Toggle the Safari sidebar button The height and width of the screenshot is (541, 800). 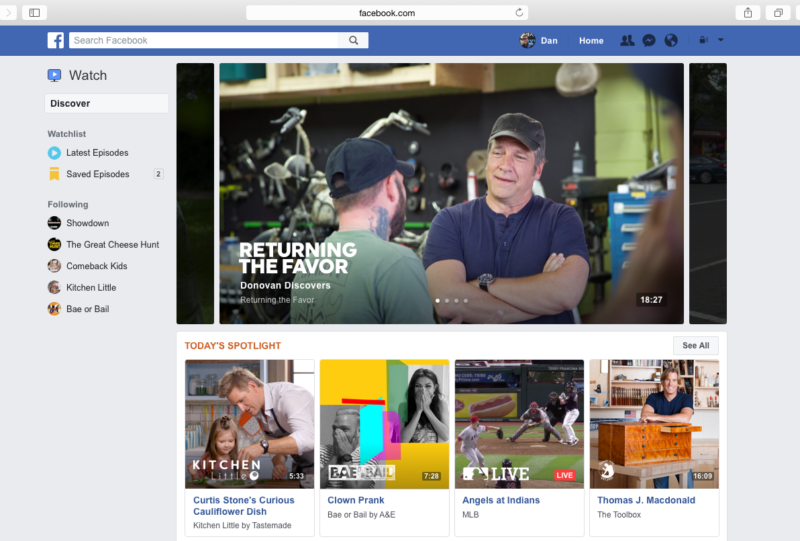(x=35, y=13)
